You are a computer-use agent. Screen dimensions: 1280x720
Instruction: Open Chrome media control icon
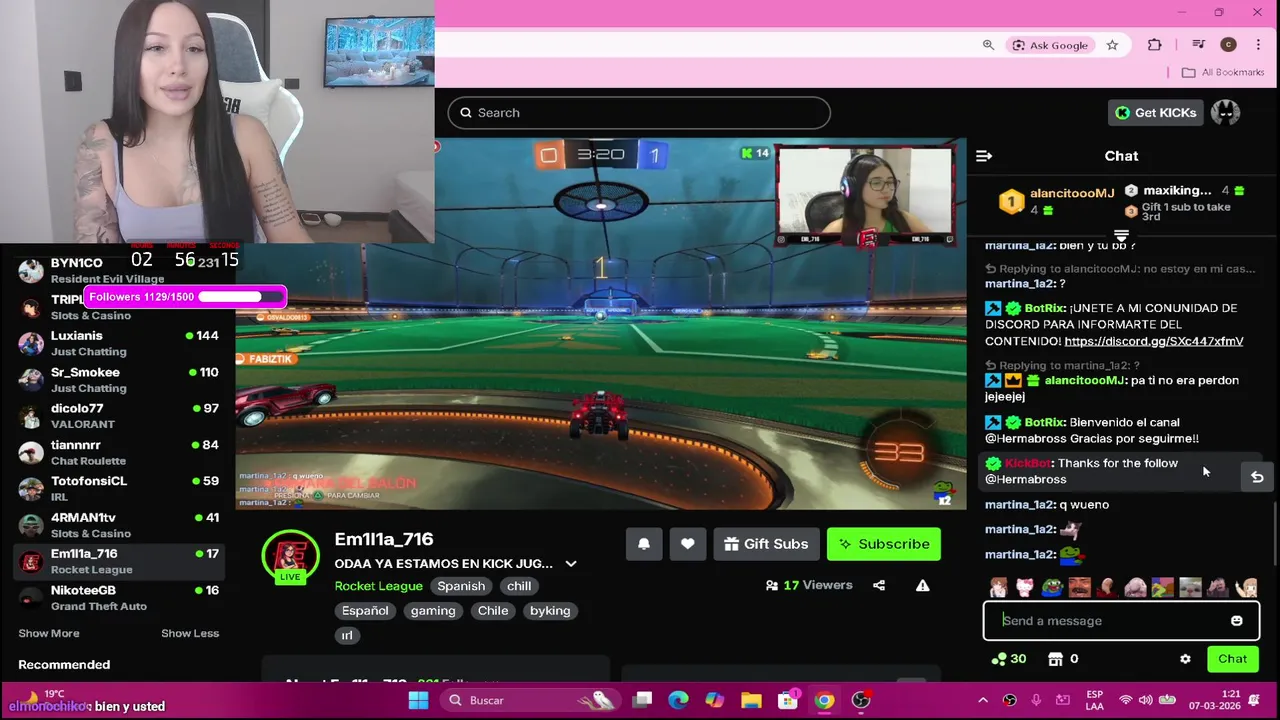(x=1198, y=45)
